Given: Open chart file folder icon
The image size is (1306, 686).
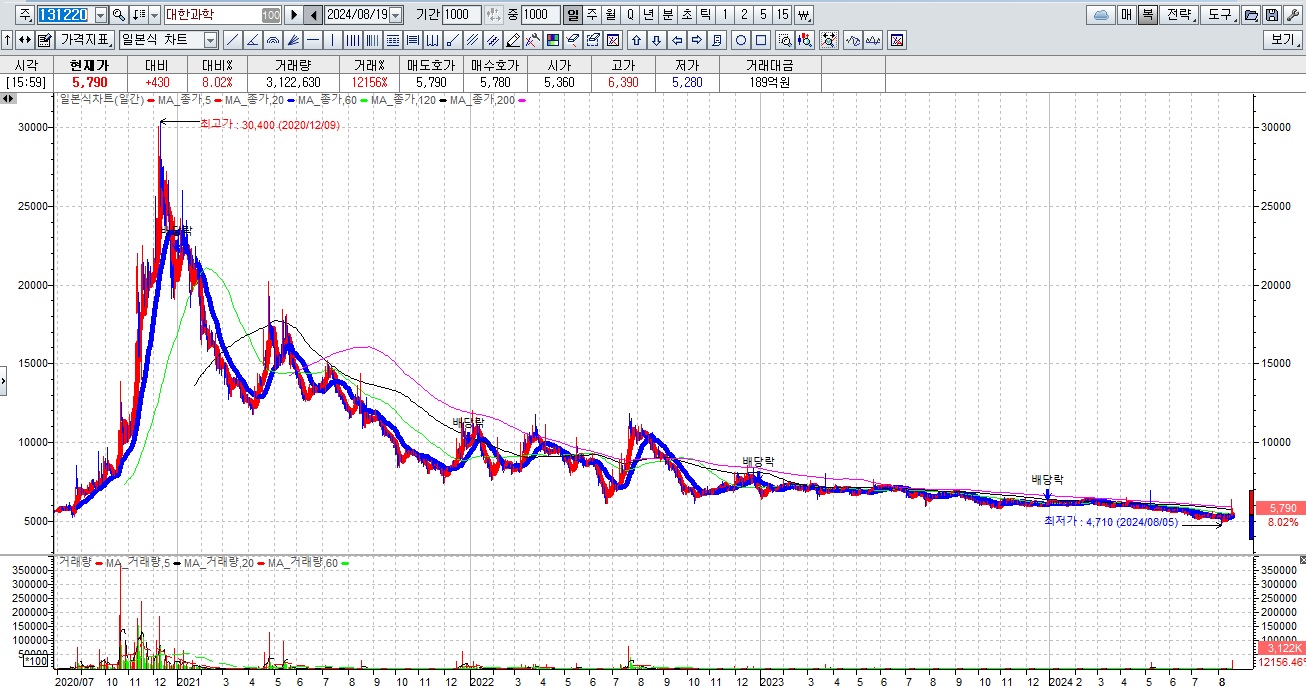Looking at the screenshot, I should point(1250,15).
